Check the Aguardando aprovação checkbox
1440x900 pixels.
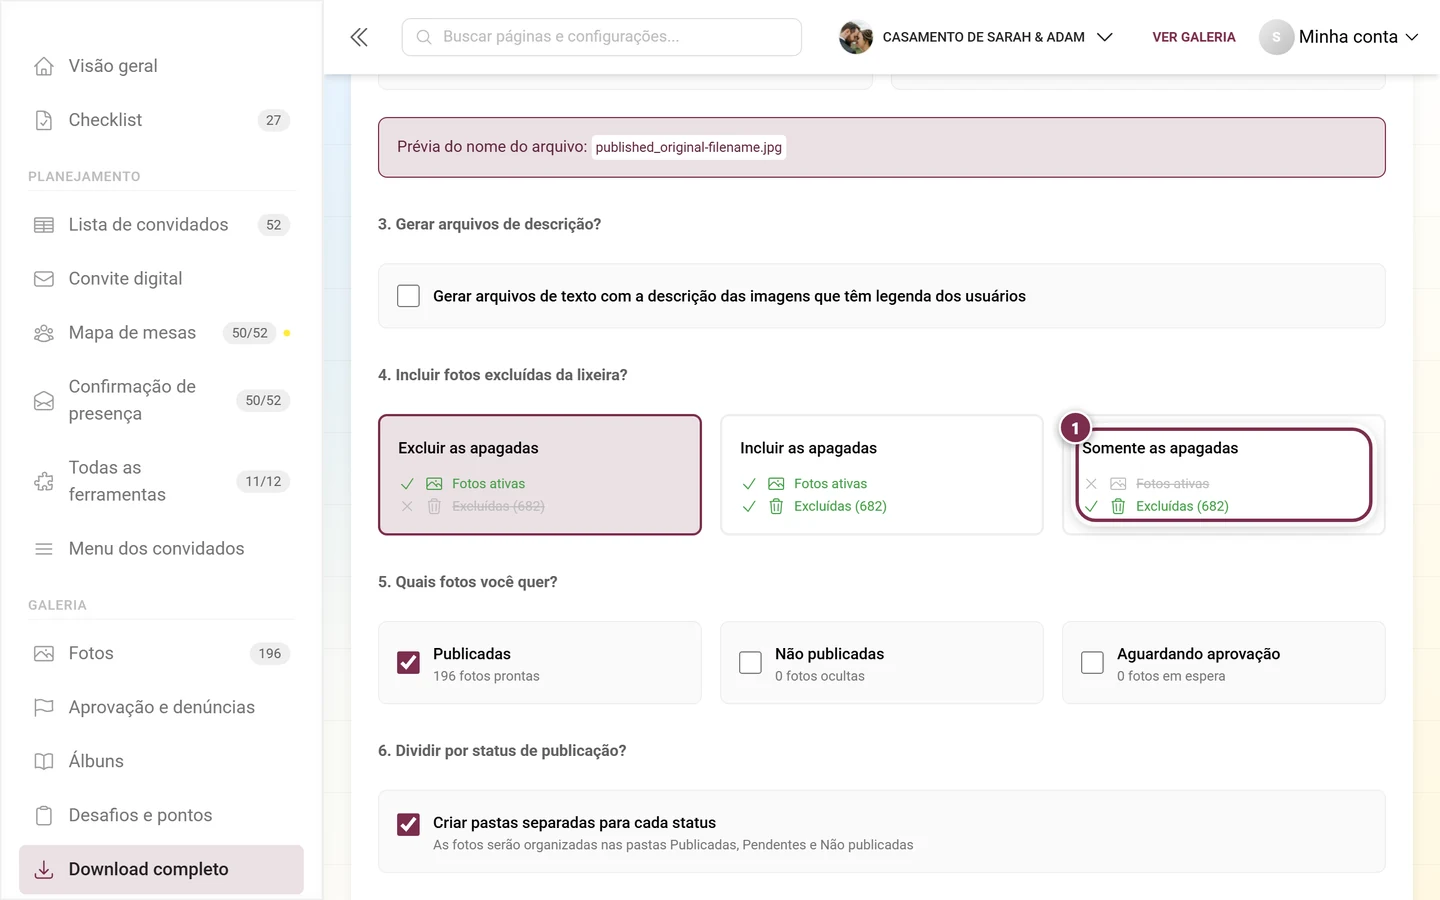[1092, 663]
